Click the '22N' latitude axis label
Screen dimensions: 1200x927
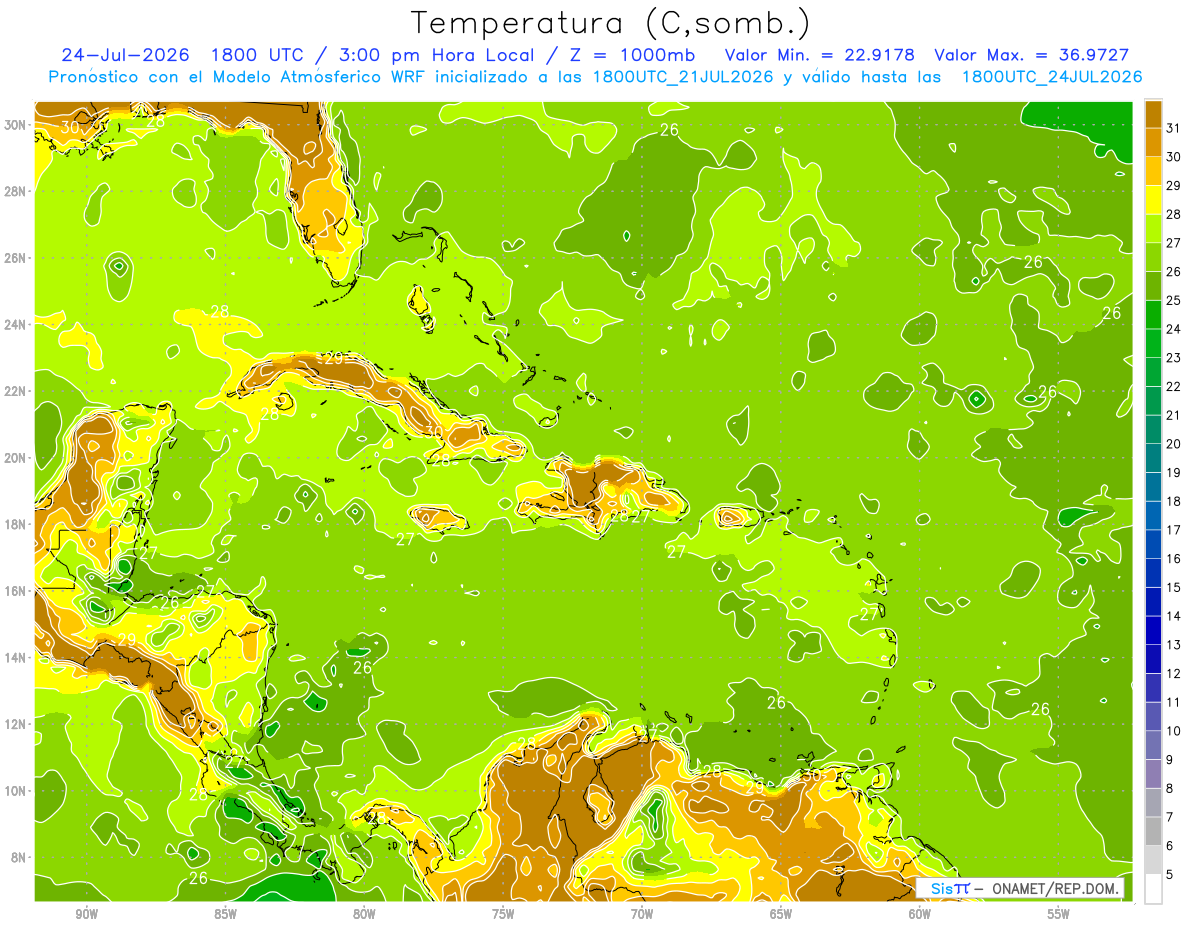17,391
